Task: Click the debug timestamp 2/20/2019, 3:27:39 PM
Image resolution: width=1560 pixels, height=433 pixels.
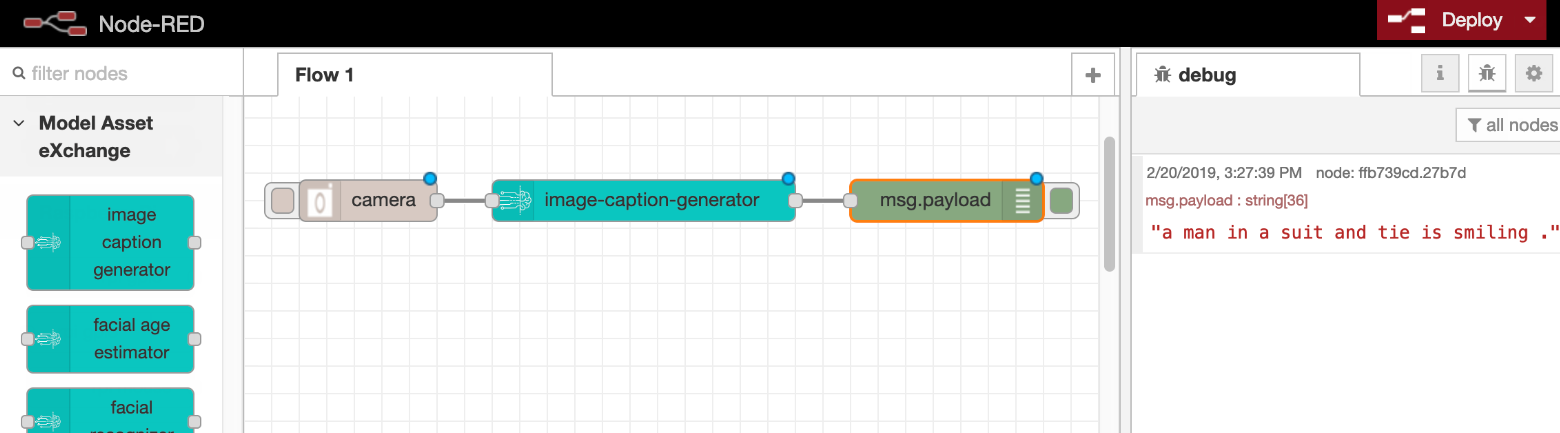Action: [x=1224, y=173]
